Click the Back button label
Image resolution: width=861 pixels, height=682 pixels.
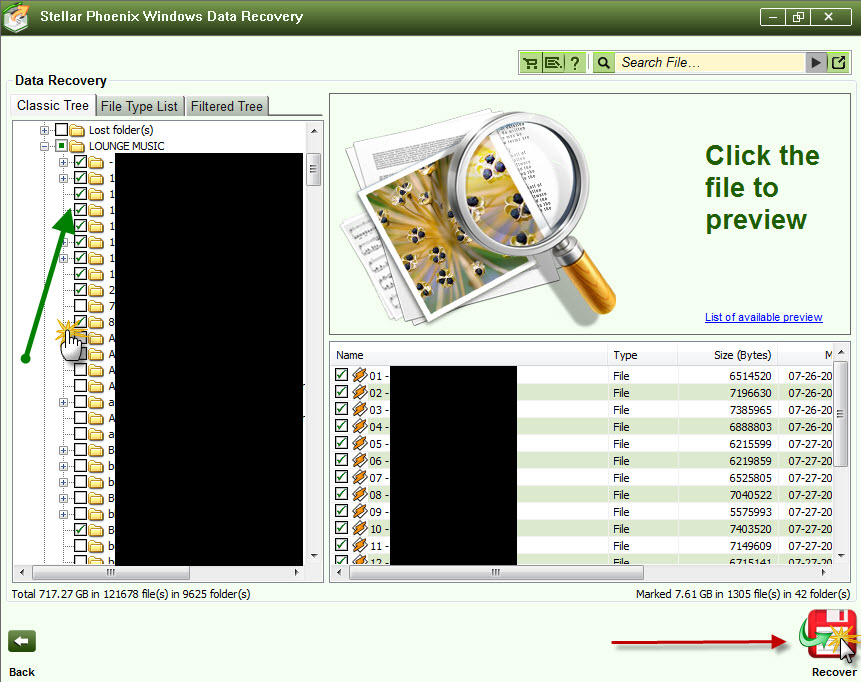22,672
